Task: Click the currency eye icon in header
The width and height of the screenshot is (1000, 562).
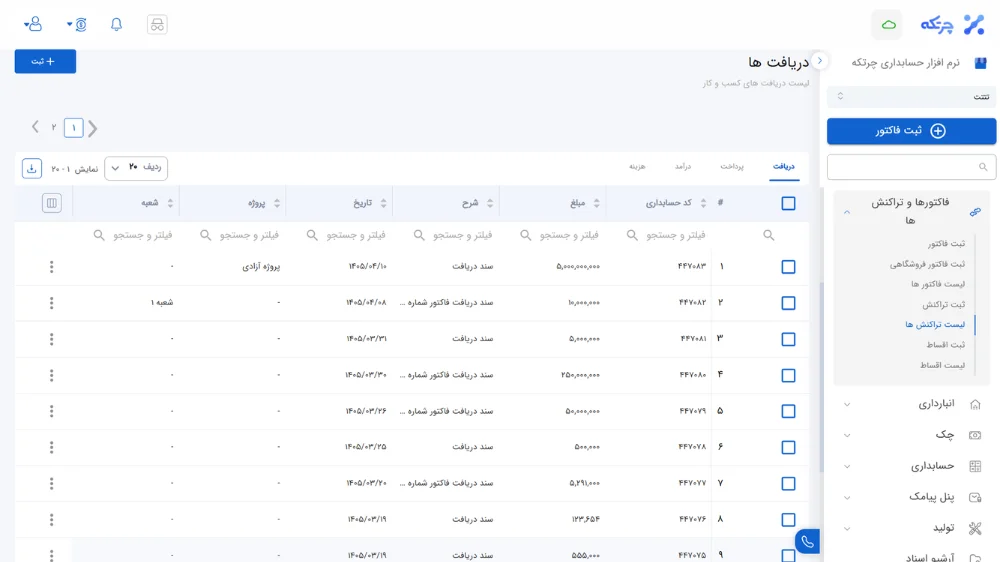Action: point(77,24)
